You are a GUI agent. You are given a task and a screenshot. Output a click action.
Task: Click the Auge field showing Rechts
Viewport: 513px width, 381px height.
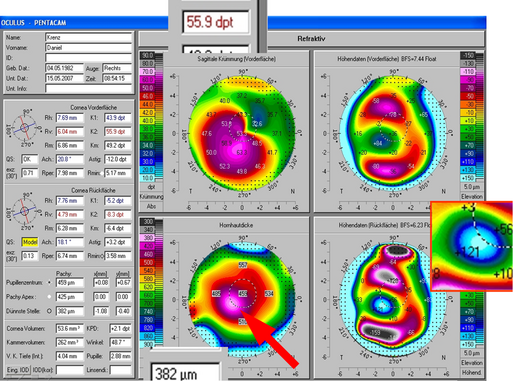[x=117, y=68]
